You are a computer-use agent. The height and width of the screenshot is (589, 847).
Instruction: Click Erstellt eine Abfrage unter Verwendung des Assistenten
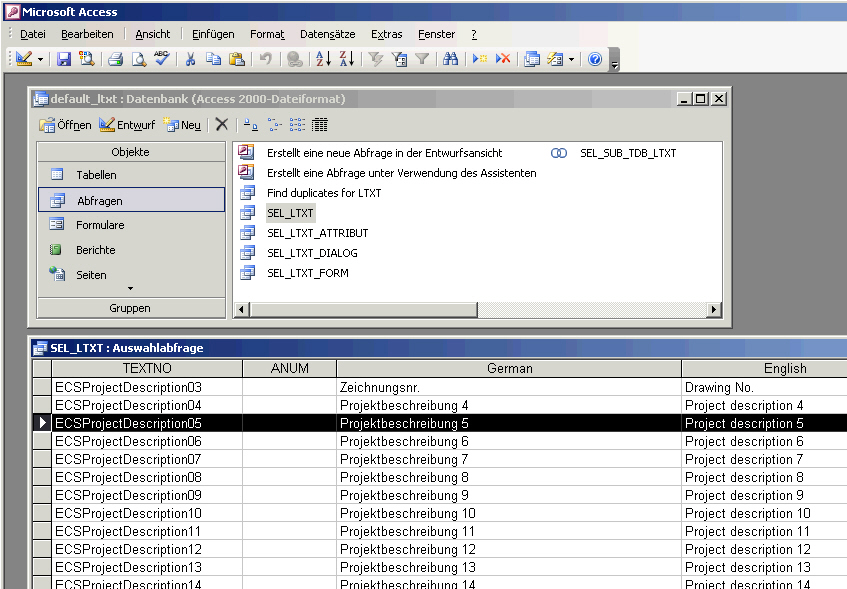point(402,173)
